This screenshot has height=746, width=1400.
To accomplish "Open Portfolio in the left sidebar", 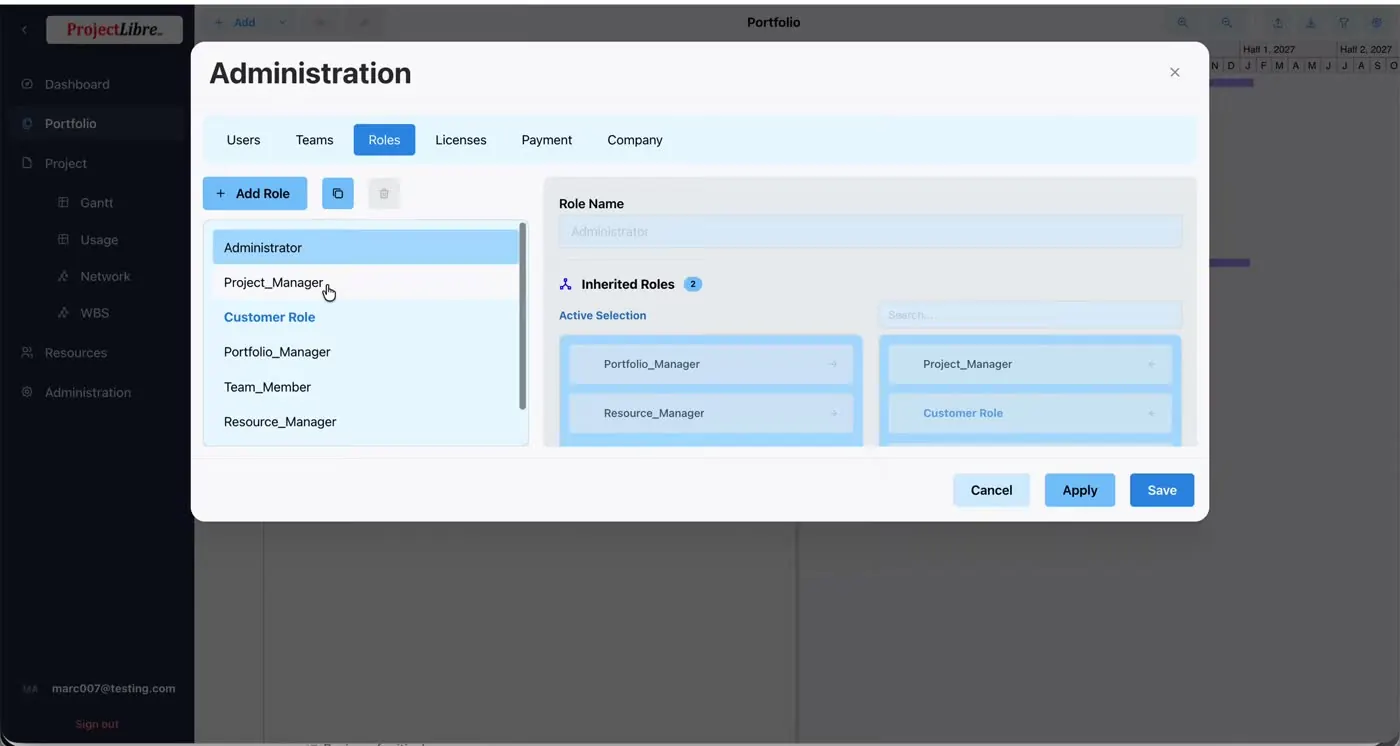I will 70,124.
